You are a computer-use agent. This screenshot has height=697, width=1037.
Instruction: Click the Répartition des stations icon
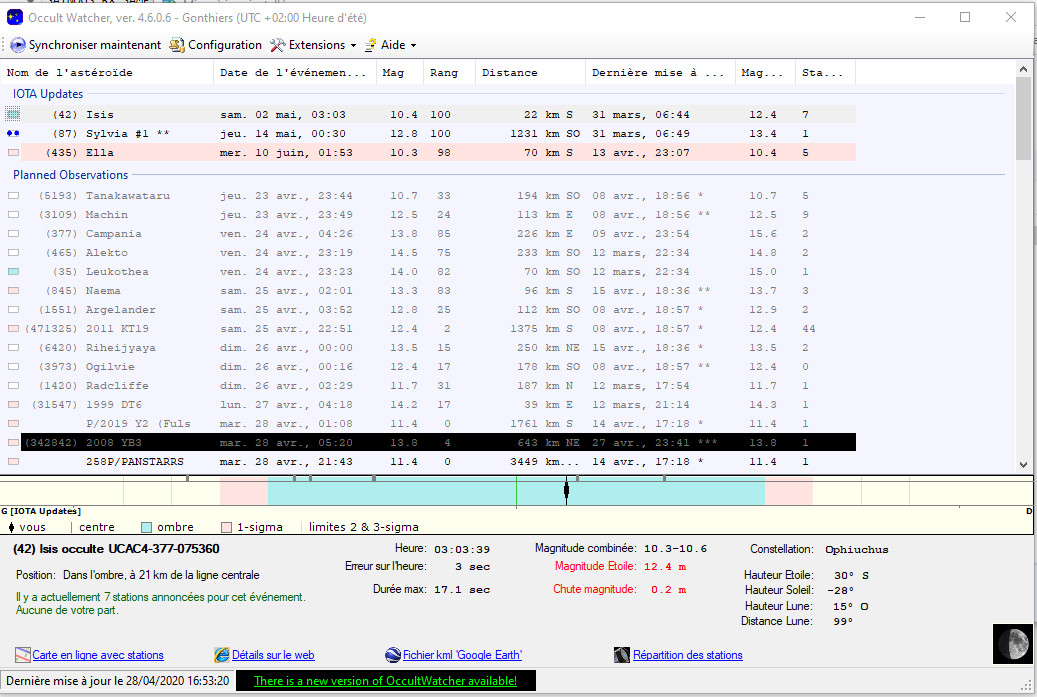point(622,655)
